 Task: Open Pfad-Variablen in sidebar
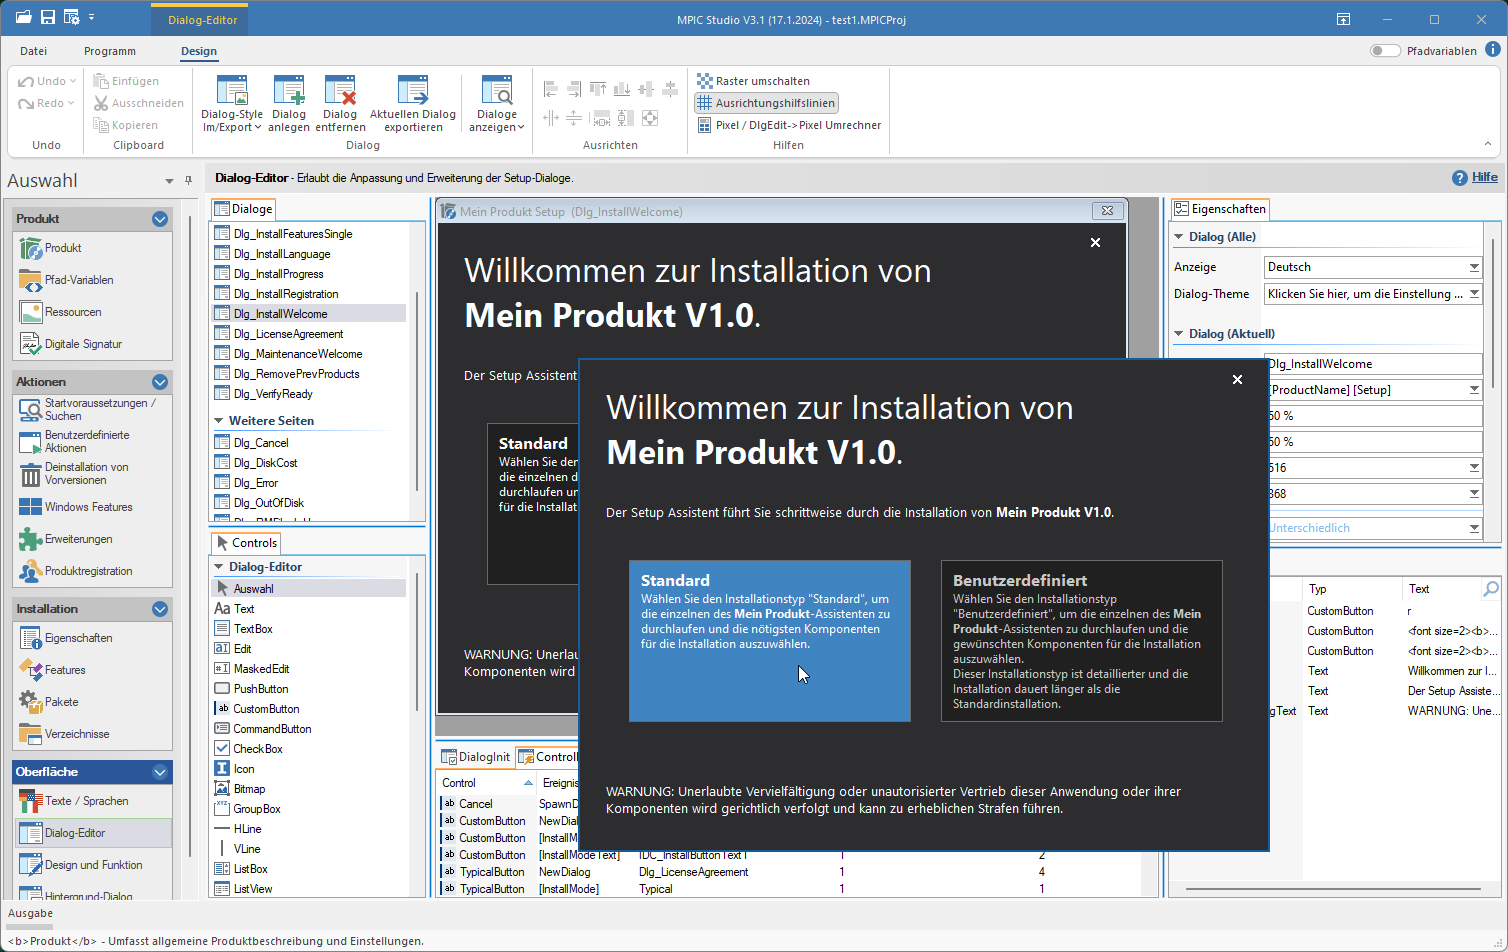[92, 280]
